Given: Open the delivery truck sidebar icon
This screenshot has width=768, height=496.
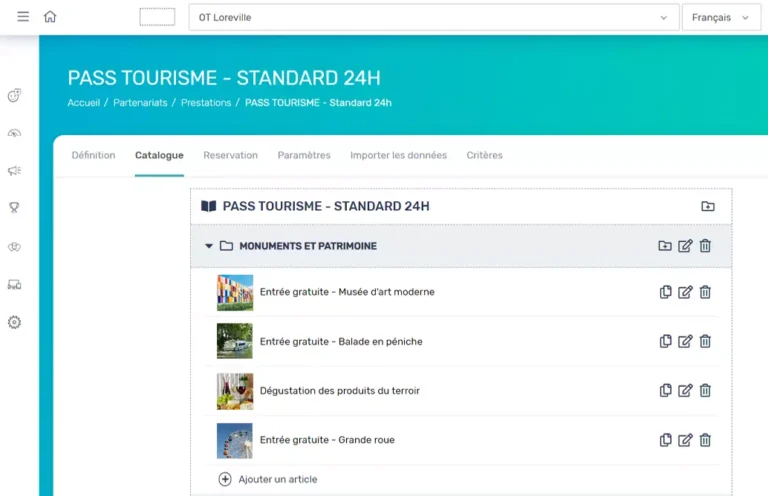Looking at the screenshot, I should click(x=14, y=284).
